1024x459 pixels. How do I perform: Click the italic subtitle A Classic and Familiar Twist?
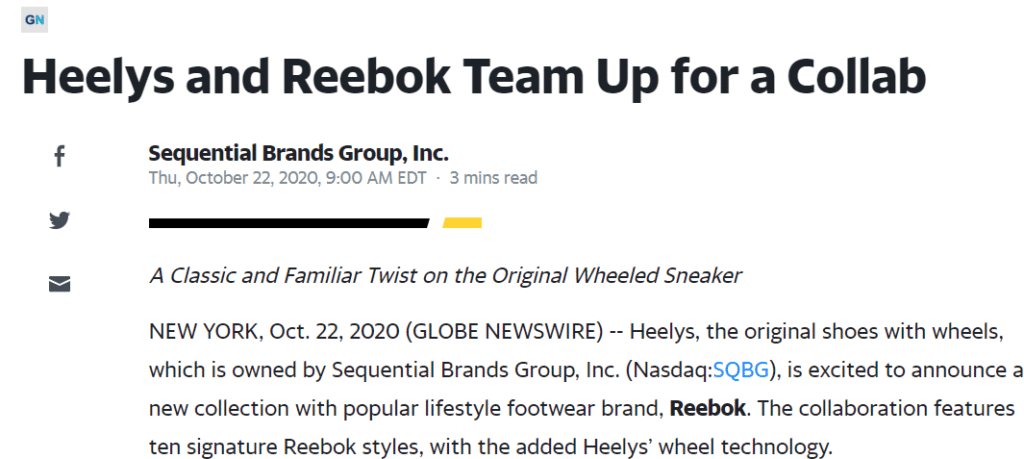click(445, 276)
